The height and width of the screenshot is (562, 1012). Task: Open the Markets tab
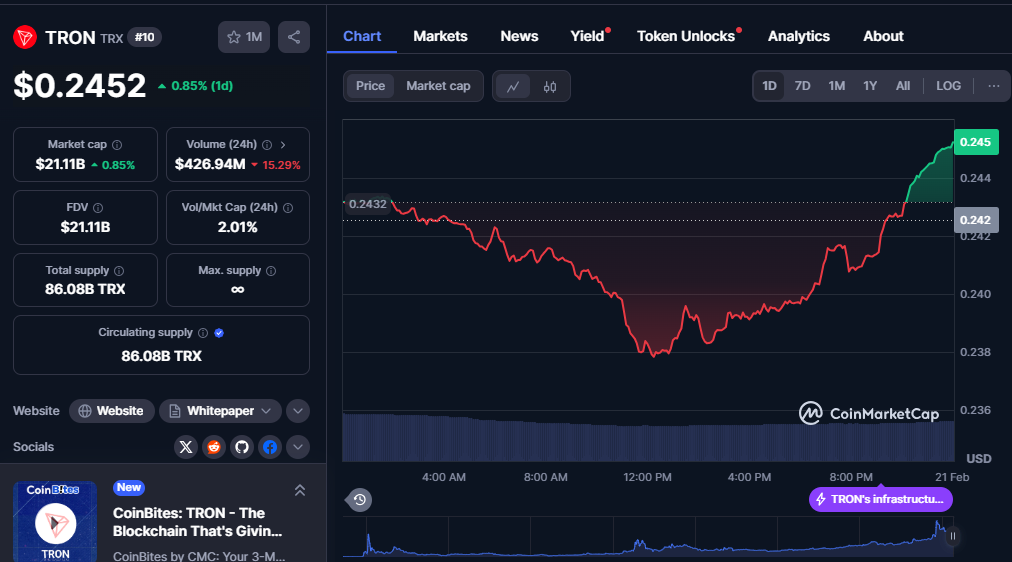click(440, 36)
